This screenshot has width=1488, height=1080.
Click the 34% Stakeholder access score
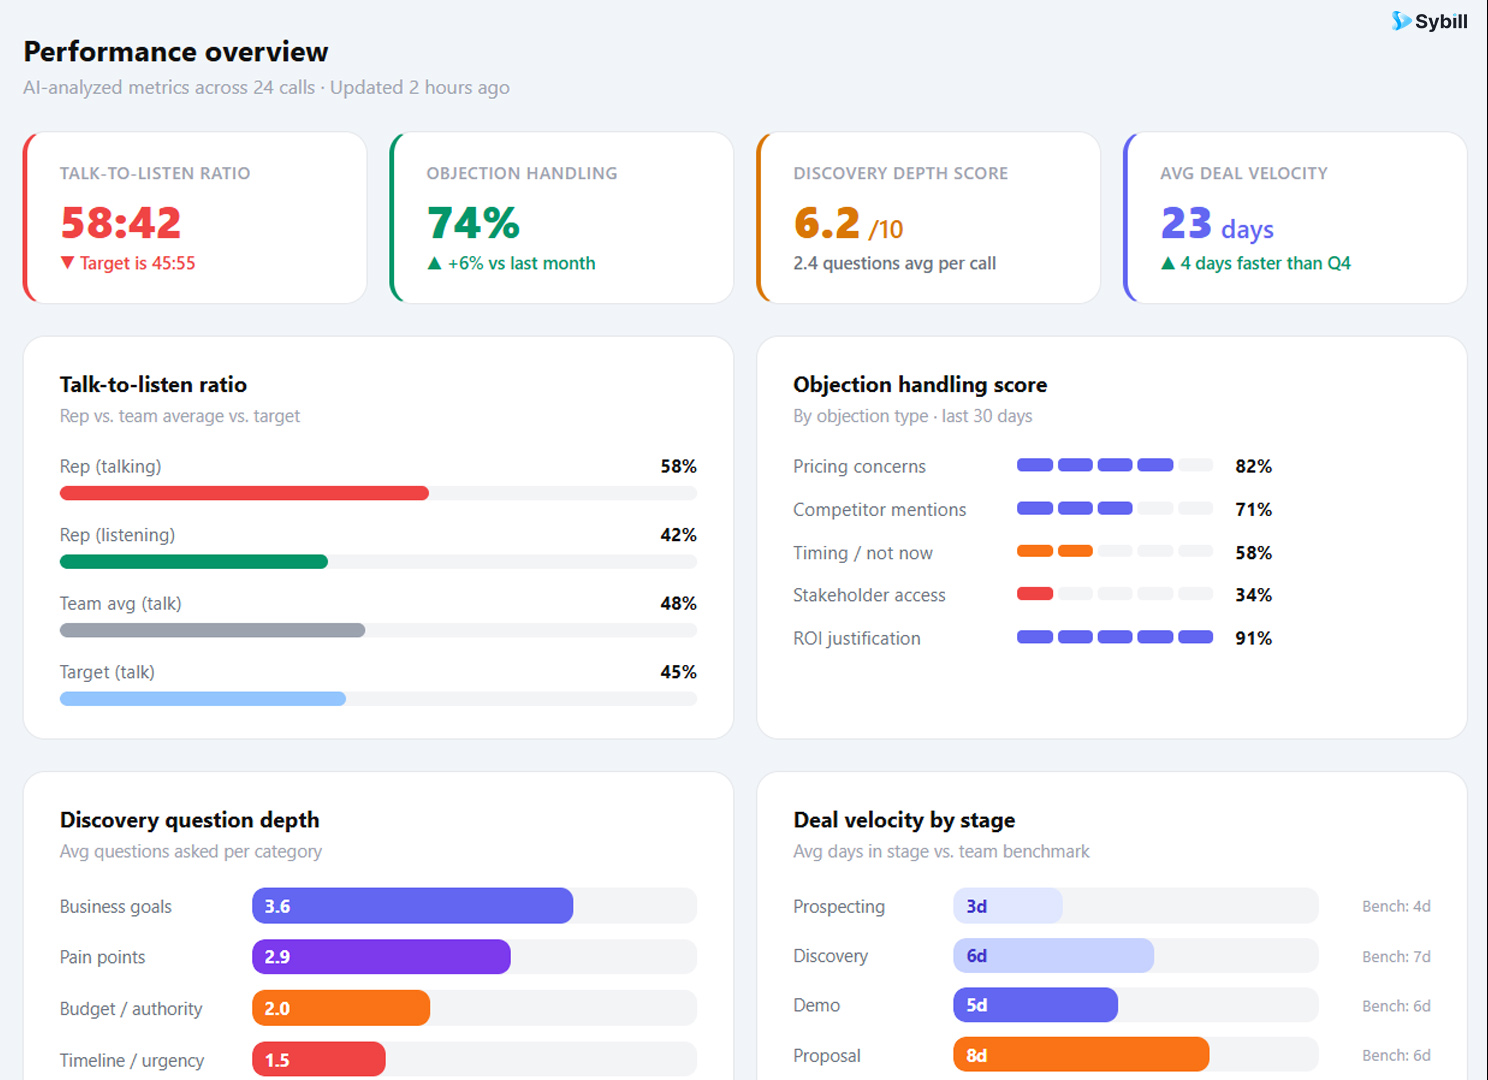coord(1254,595)
